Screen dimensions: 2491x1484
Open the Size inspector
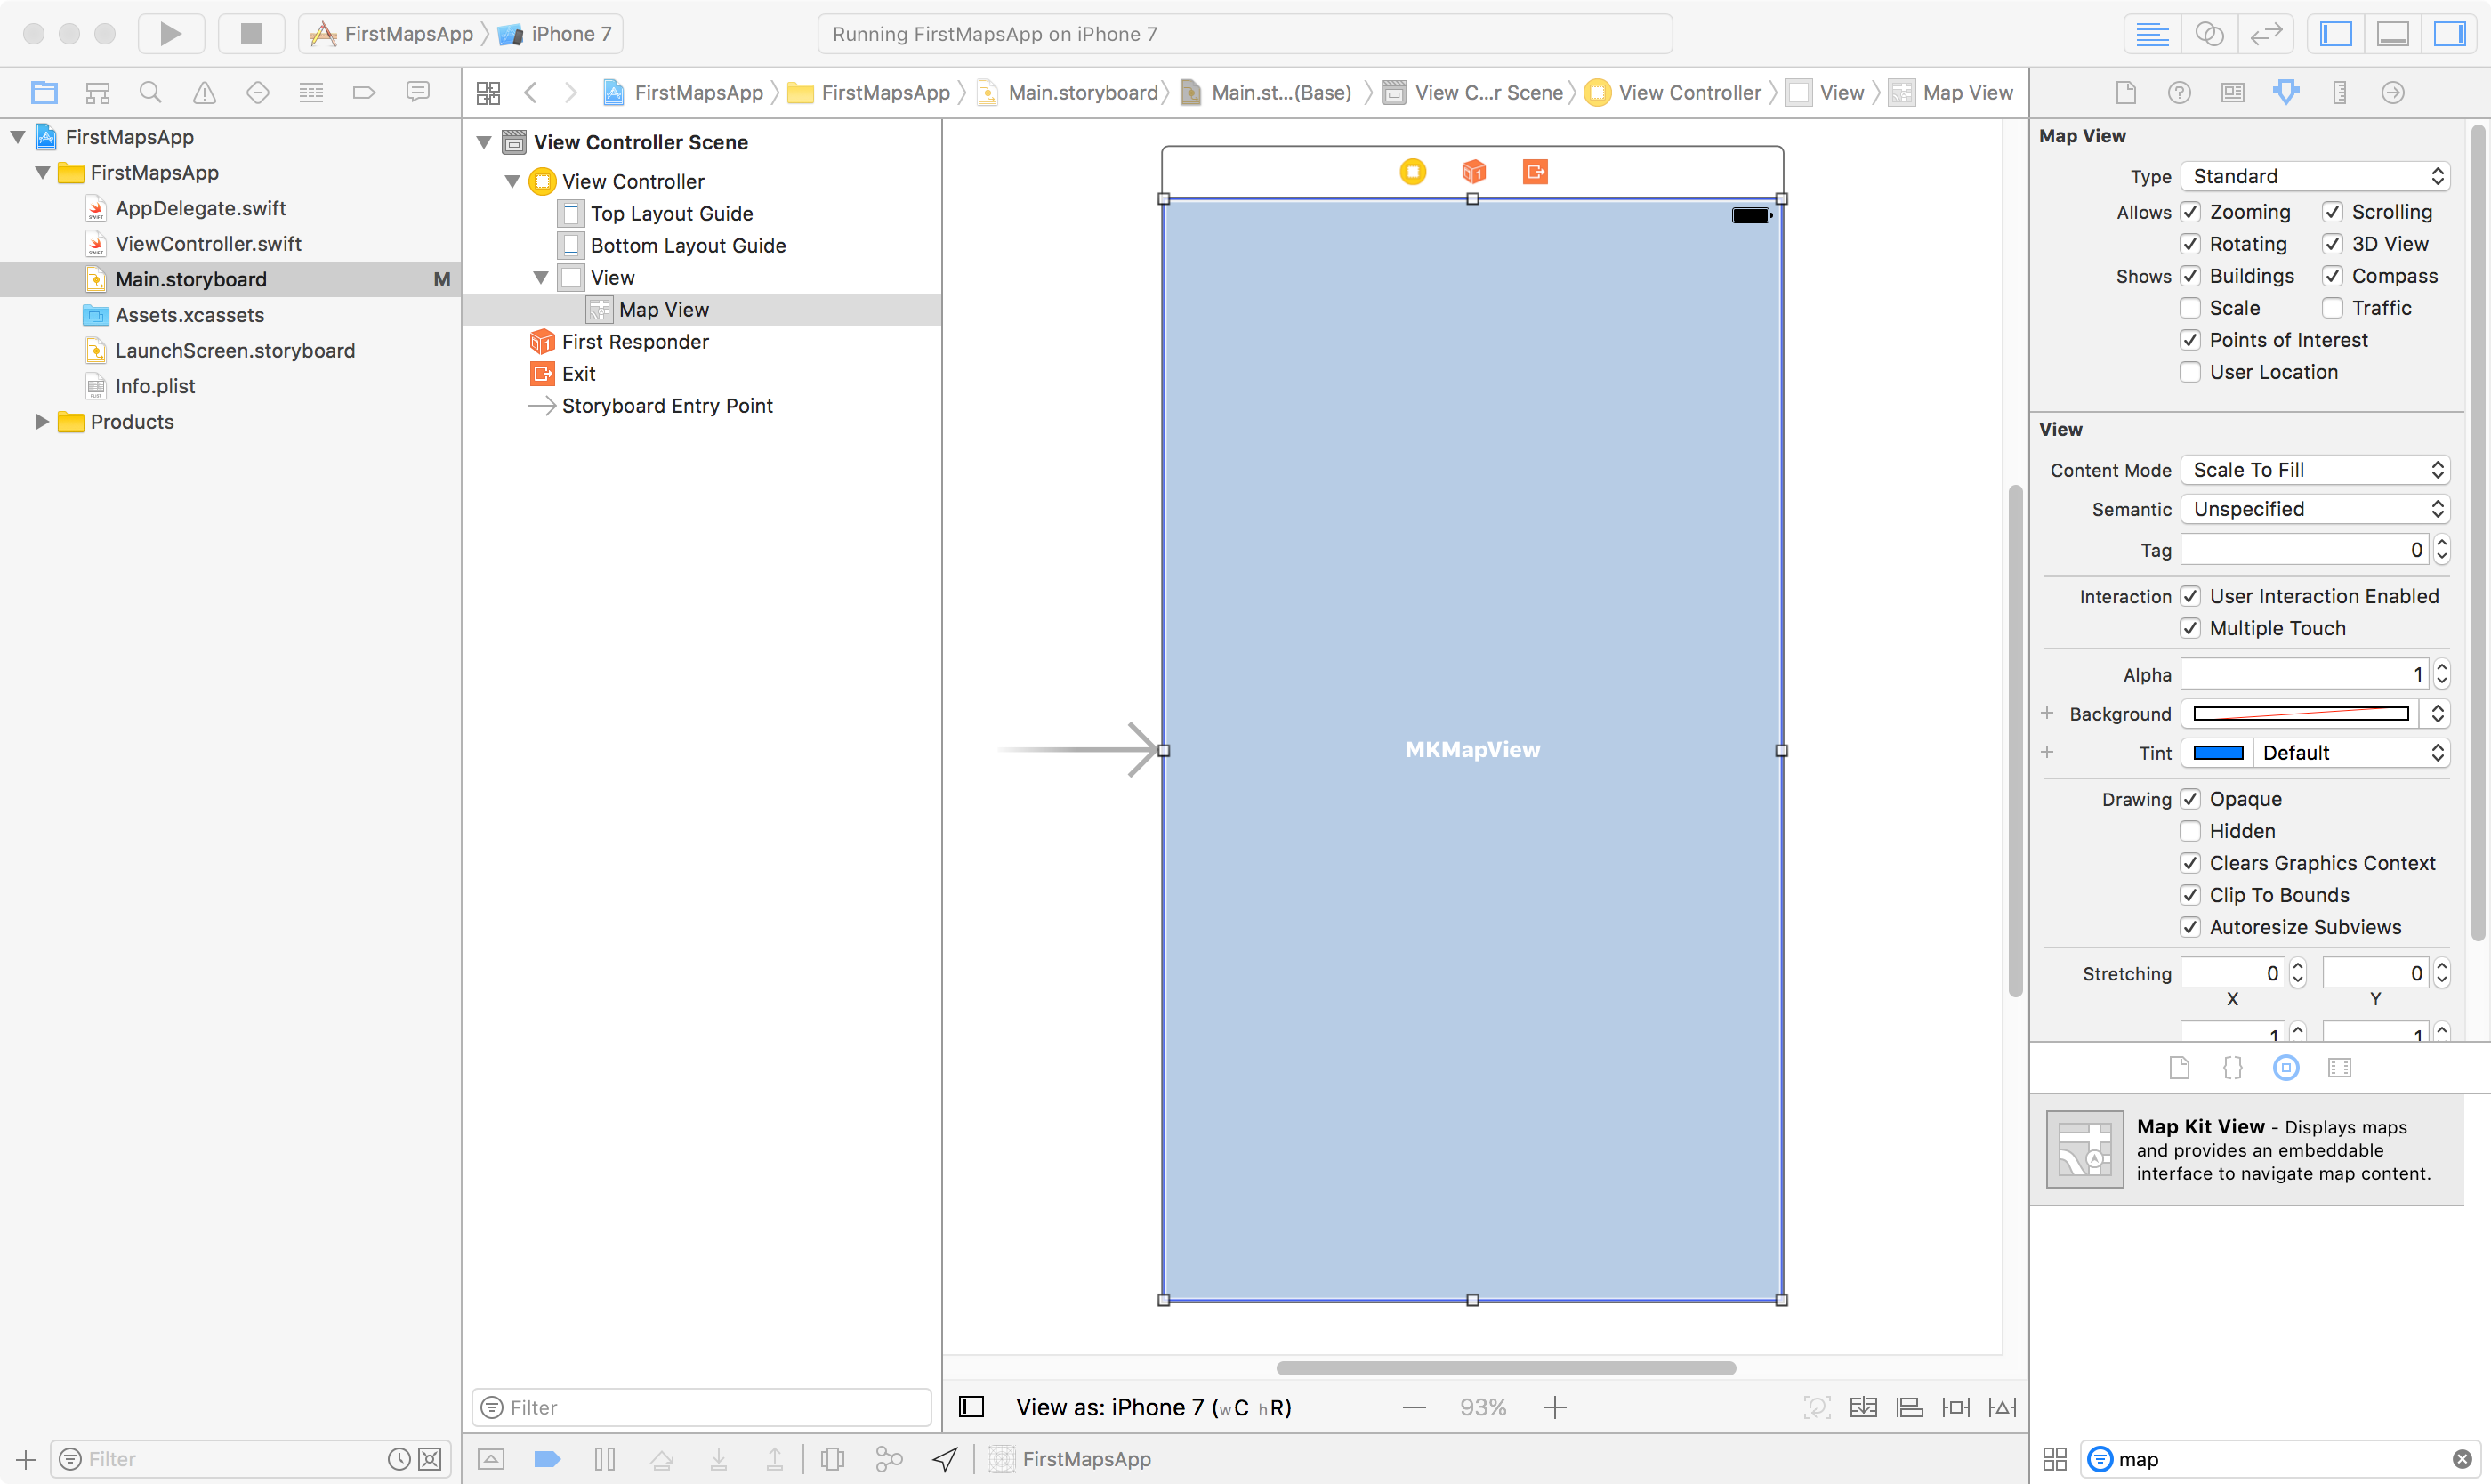pos(2338,92)
